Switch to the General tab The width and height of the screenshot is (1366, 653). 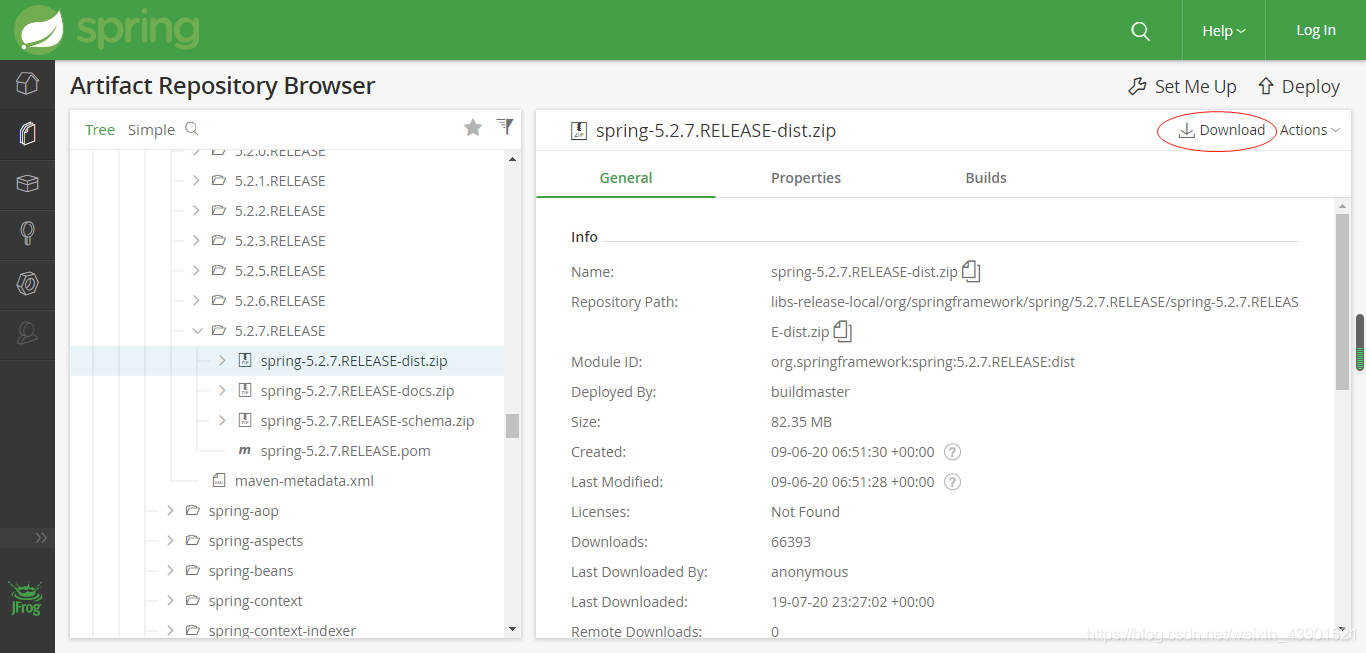(626, 178)
